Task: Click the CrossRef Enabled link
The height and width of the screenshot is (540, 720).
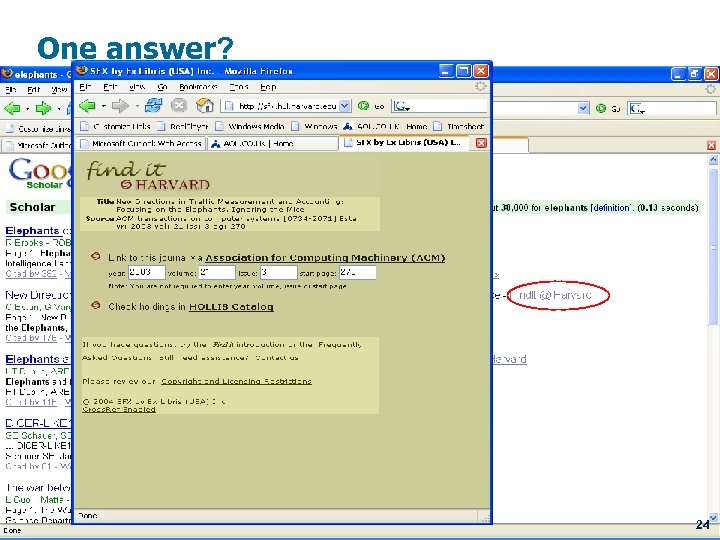Action: [119, 409]
